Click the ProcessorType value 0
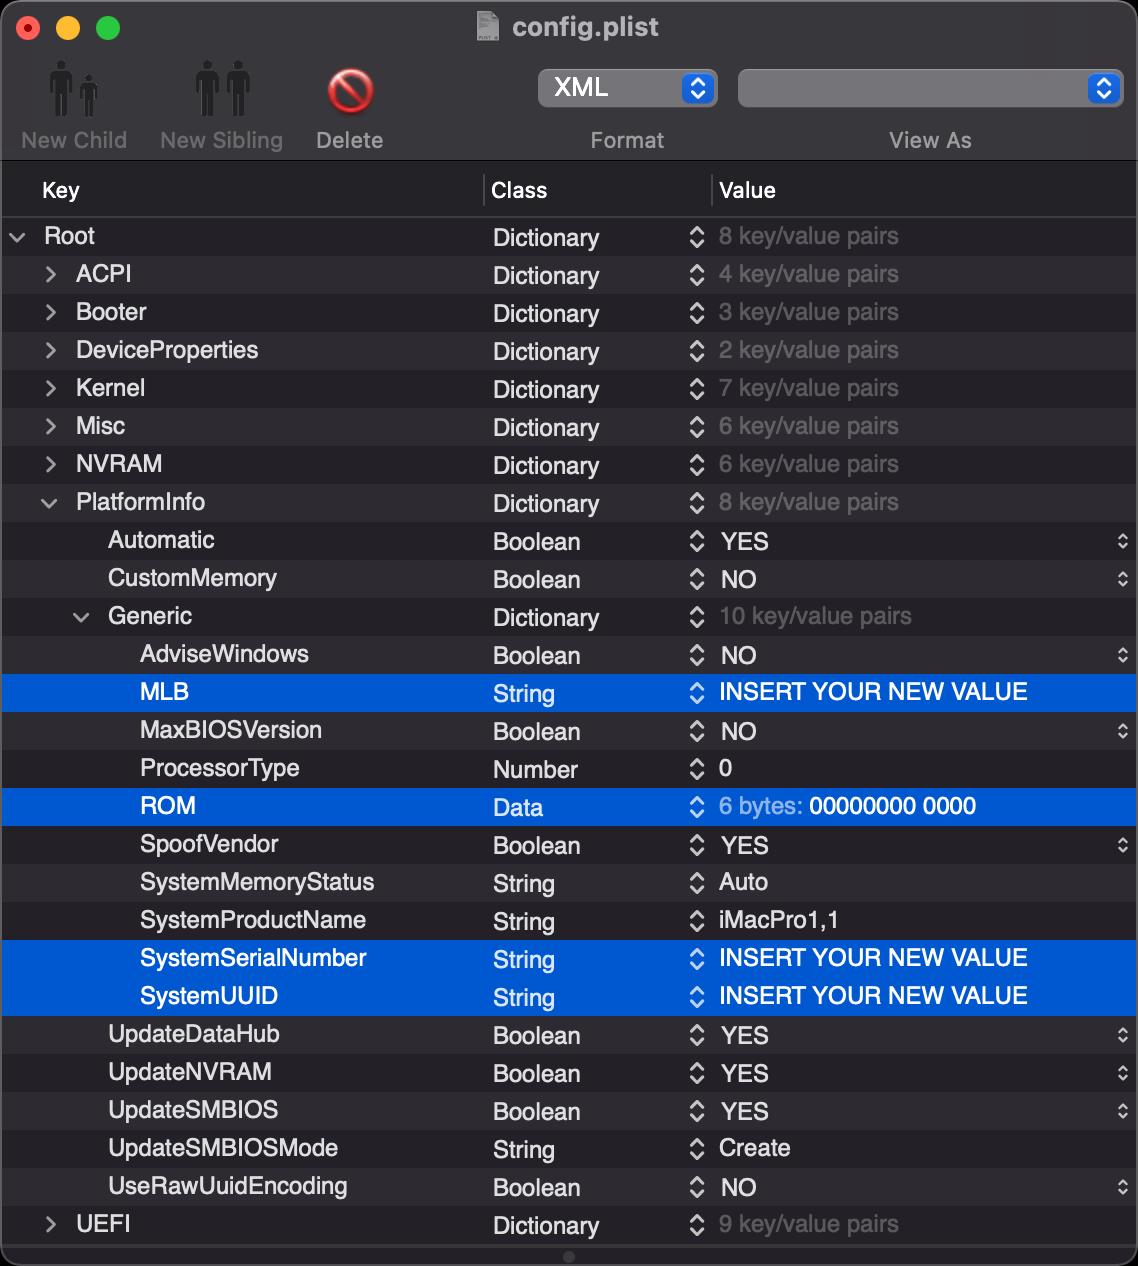This screenshot has height=1266, width=1138. pyautogui.click(x=726, y=768)
